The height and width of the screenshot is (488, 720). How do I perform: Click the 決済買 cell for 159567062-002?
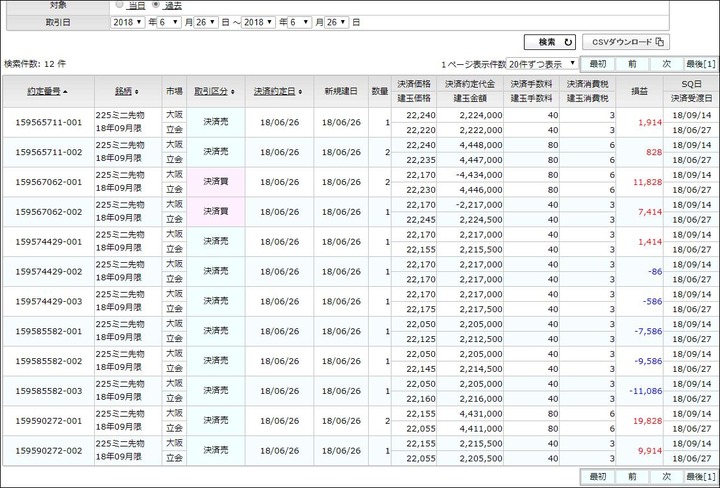click(x=216, y=212)
